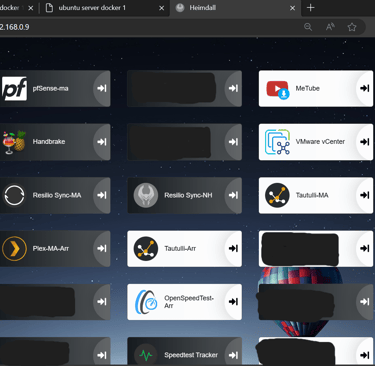Click the Tautulli-MA icon

pyautogui.click(x=277, y=195)
